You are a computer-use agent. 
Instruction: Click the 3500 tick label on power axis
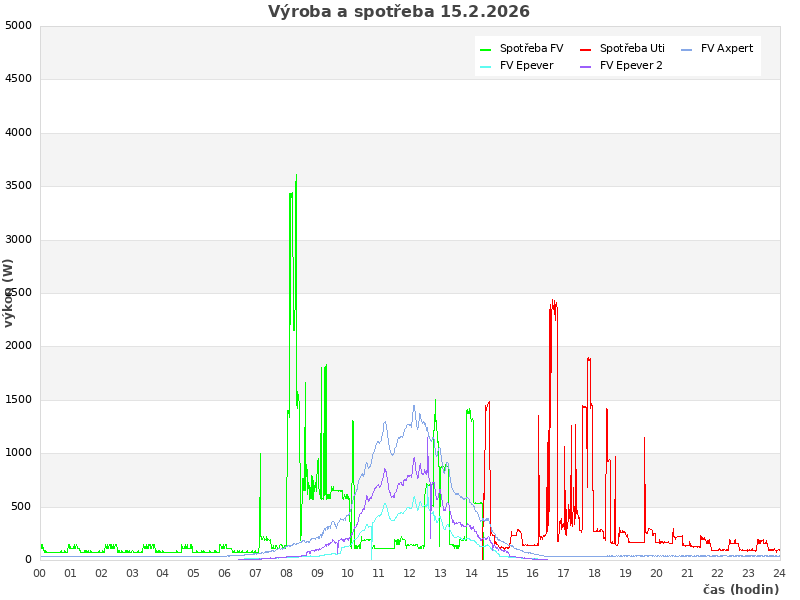pos(18,186)
